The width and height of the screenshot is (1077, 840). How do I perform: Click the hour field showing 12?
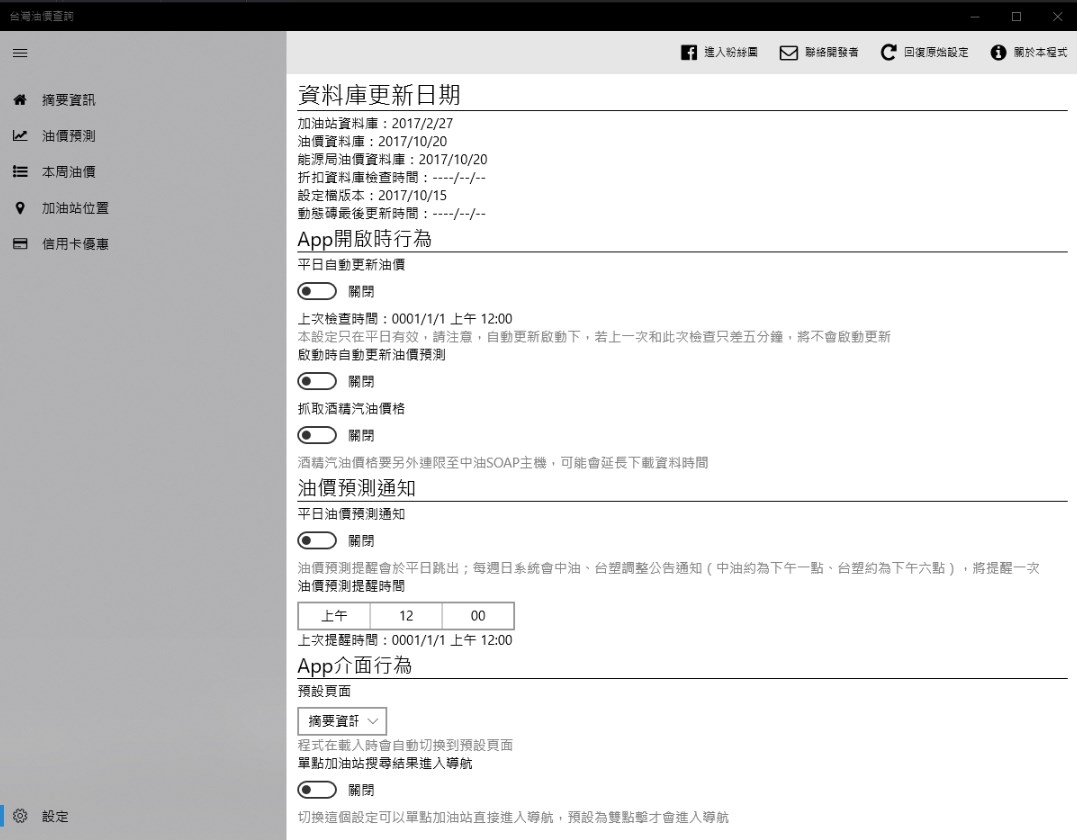405,615
